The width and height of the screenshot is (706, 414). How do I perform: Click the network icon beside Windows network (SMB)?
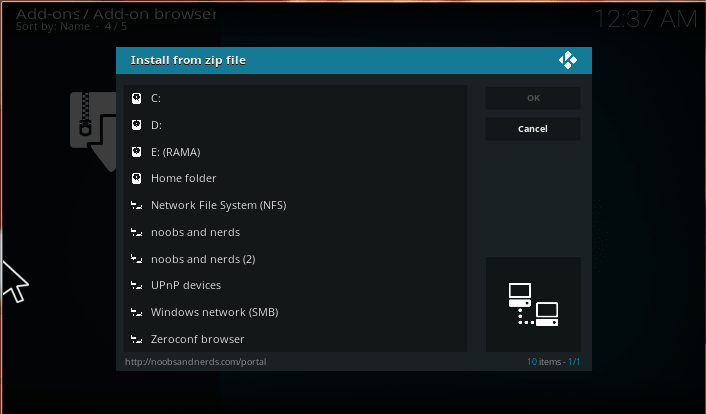(136, 312)
